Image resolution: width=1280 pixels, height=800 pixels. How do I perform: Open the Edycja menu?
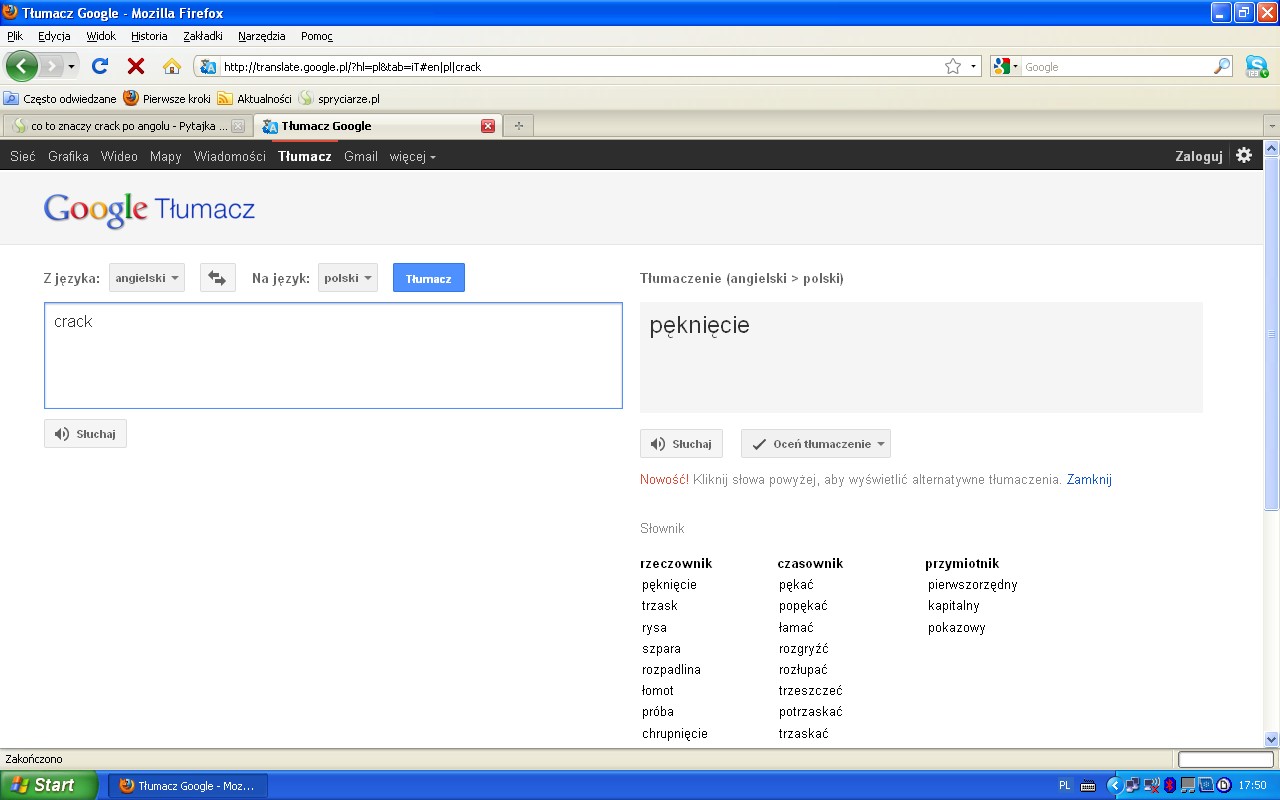click(x=54, y=36)
